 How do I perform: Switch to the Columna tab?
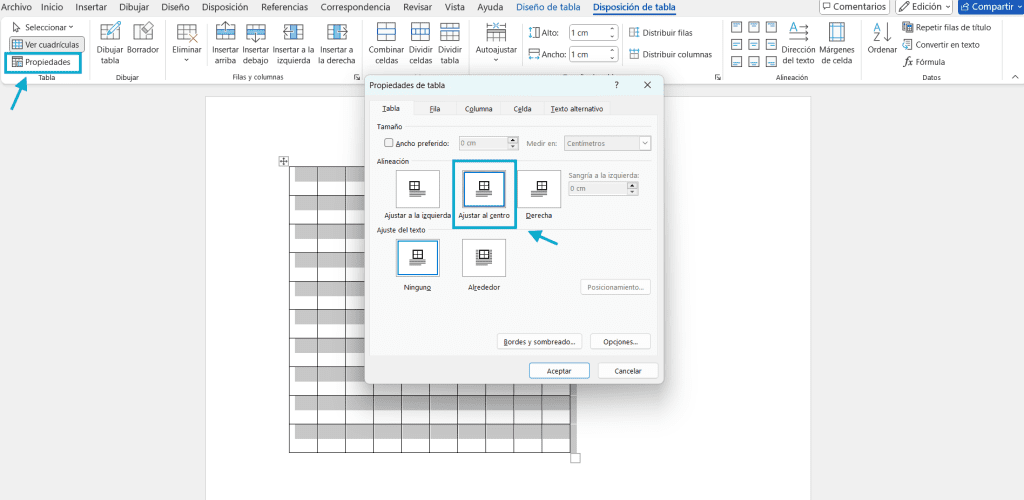click(x=478, y=109)
